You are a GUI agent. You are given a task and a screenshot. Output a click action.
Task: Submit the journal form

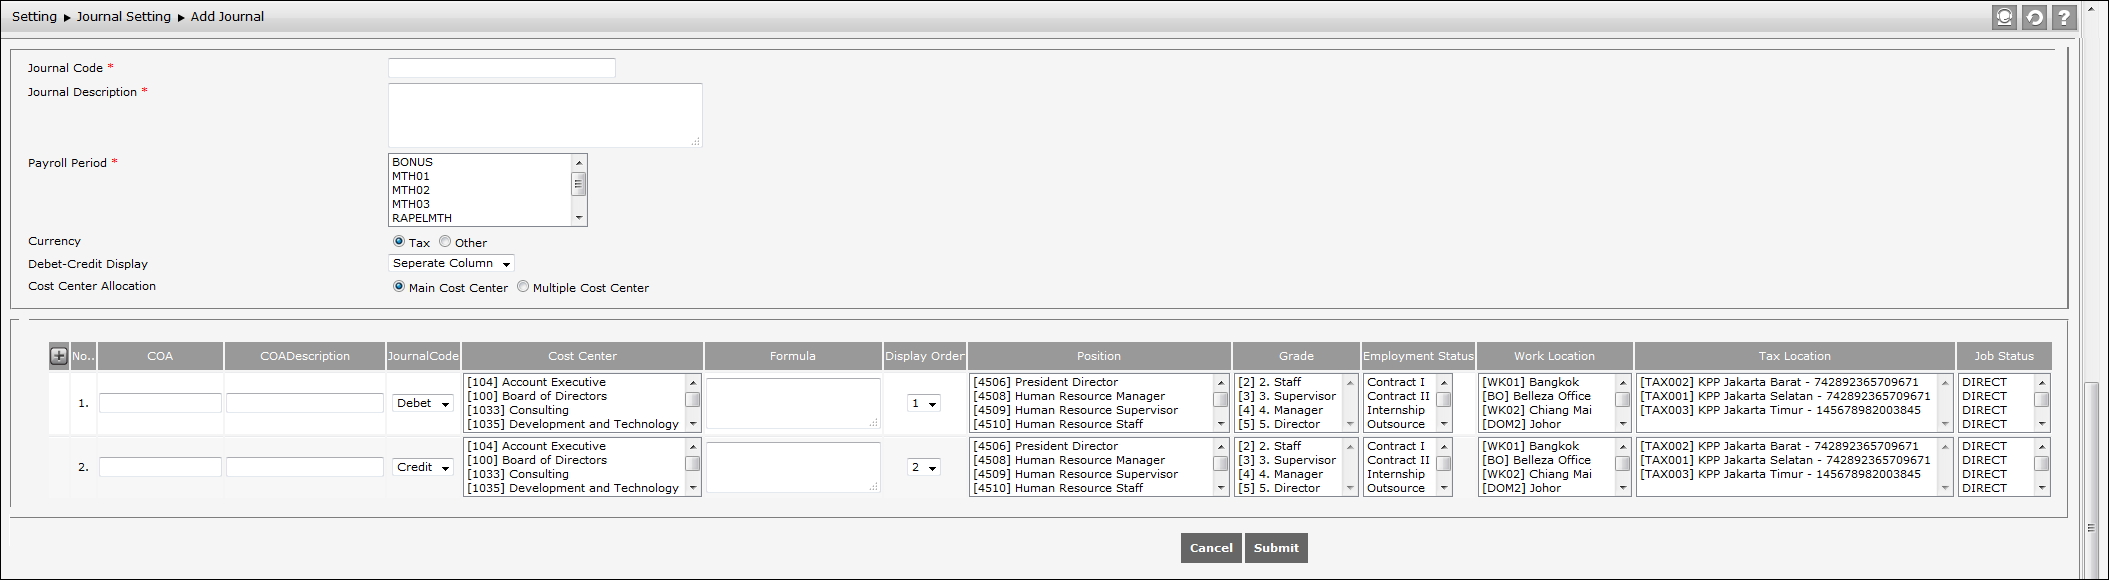pos(1276,548)
